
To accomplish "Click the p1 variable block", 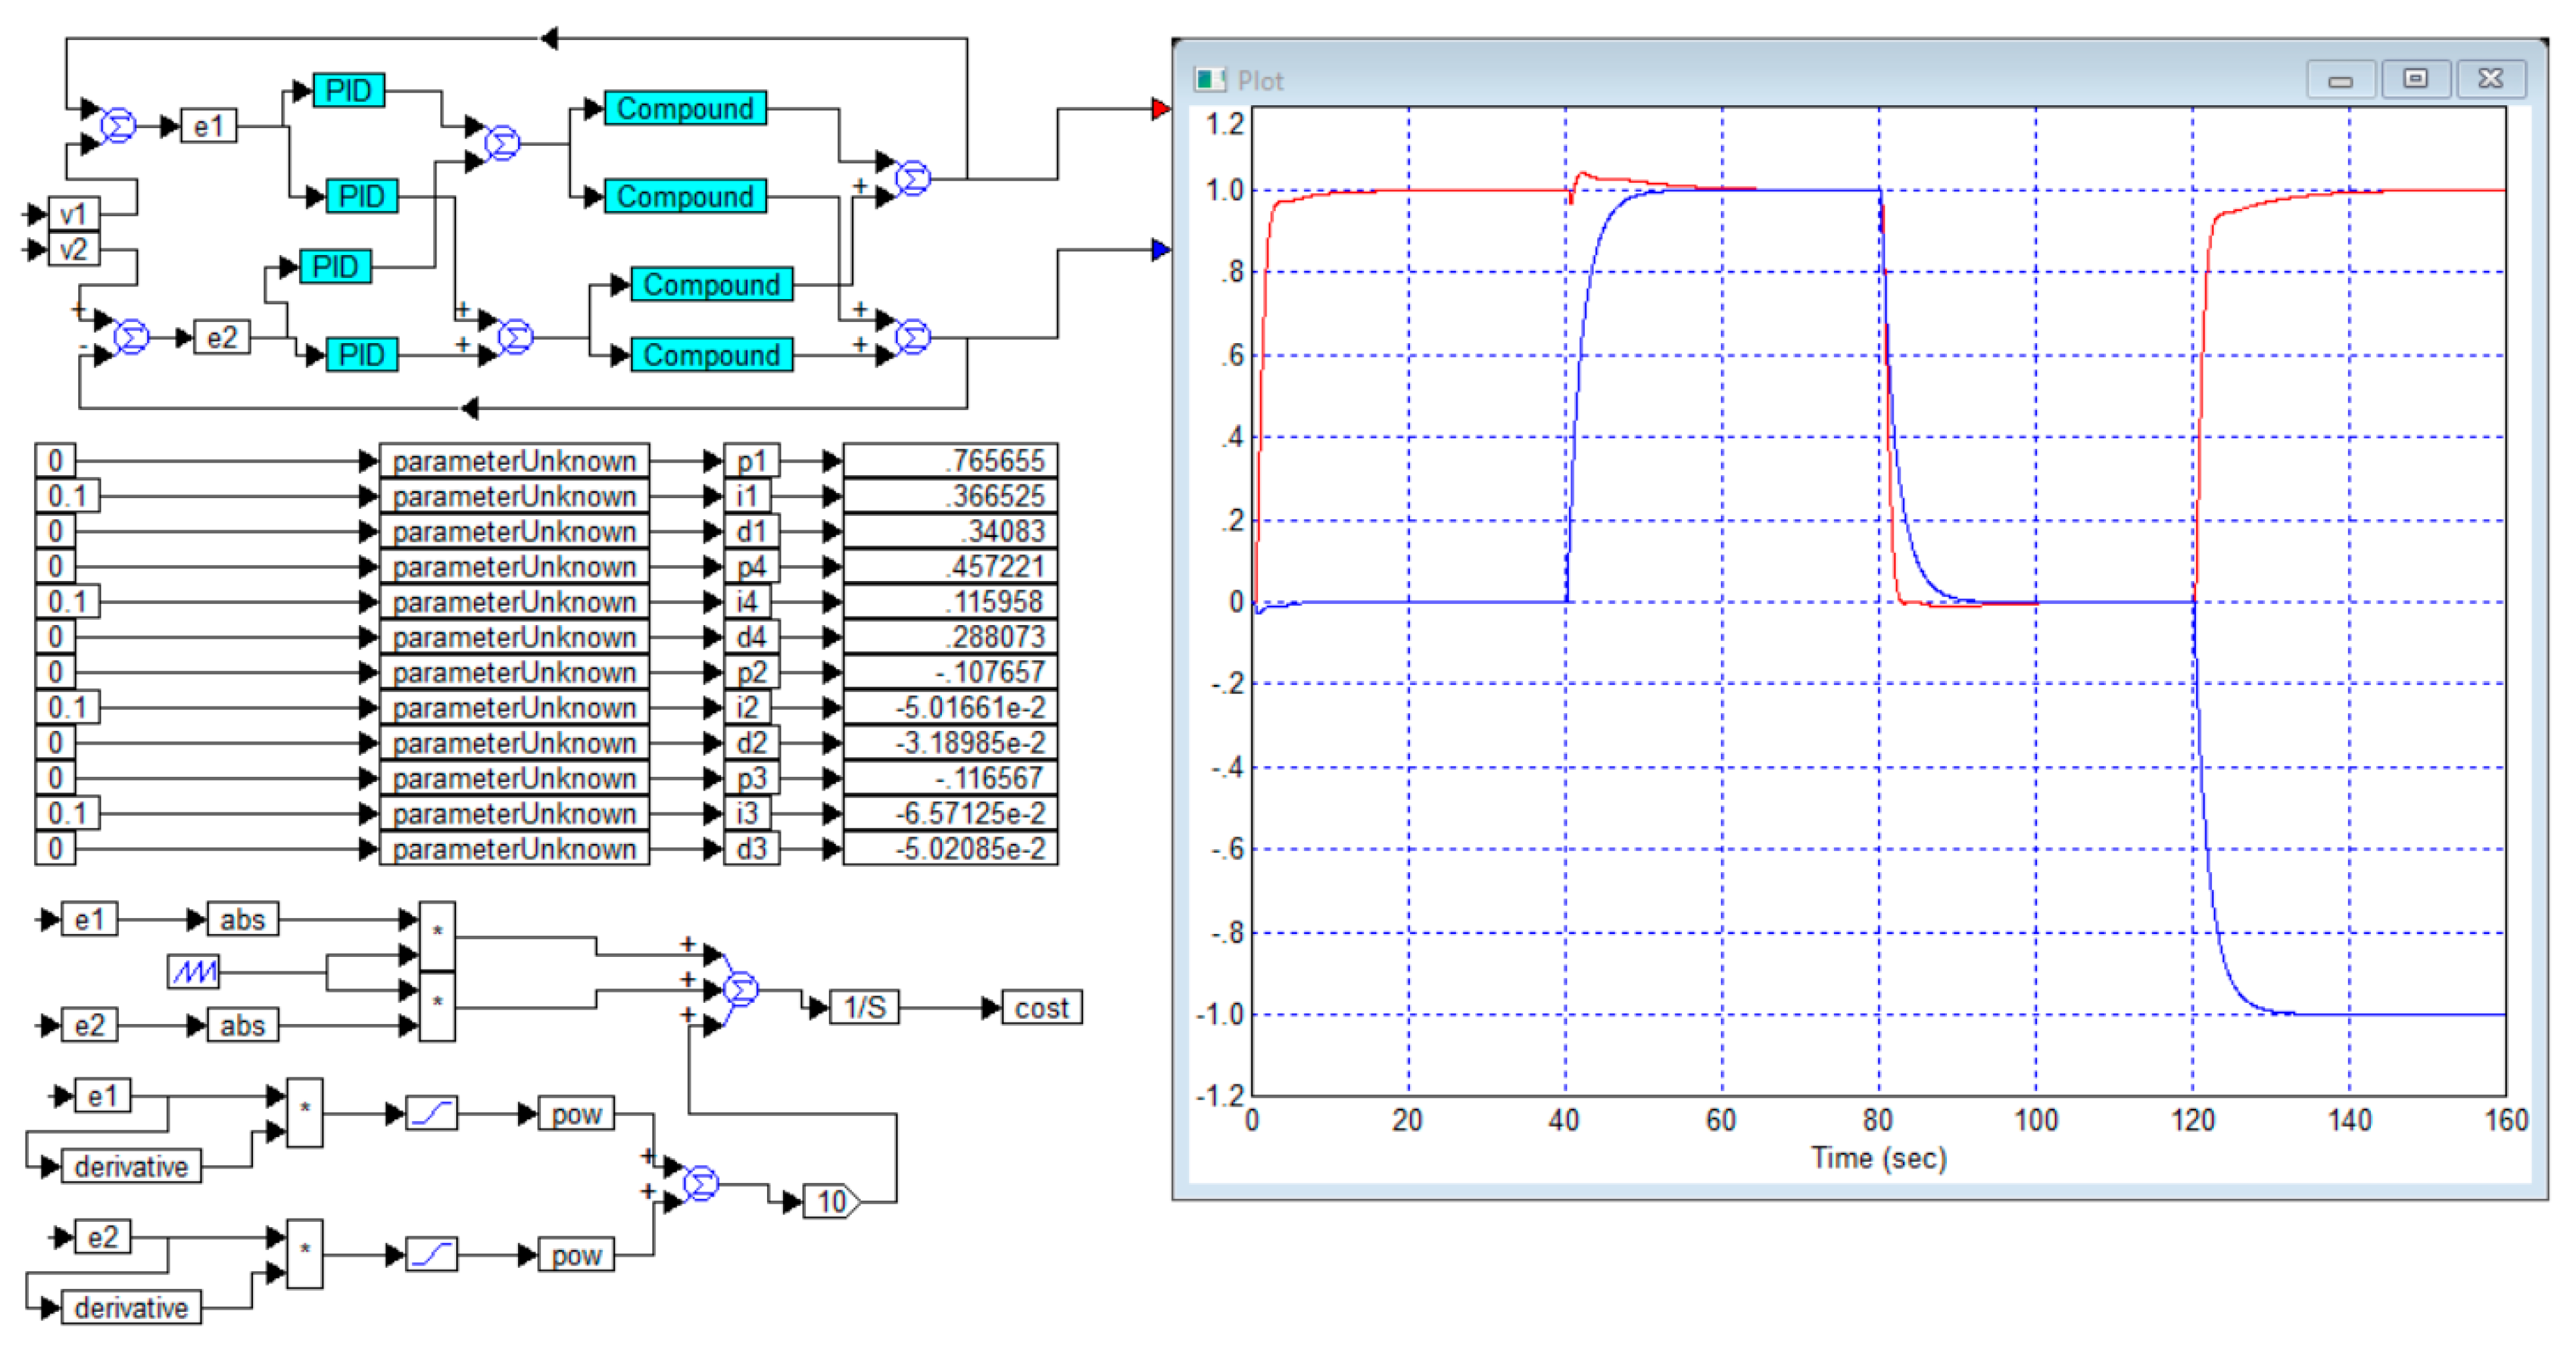I will click(x=751, y=461).
